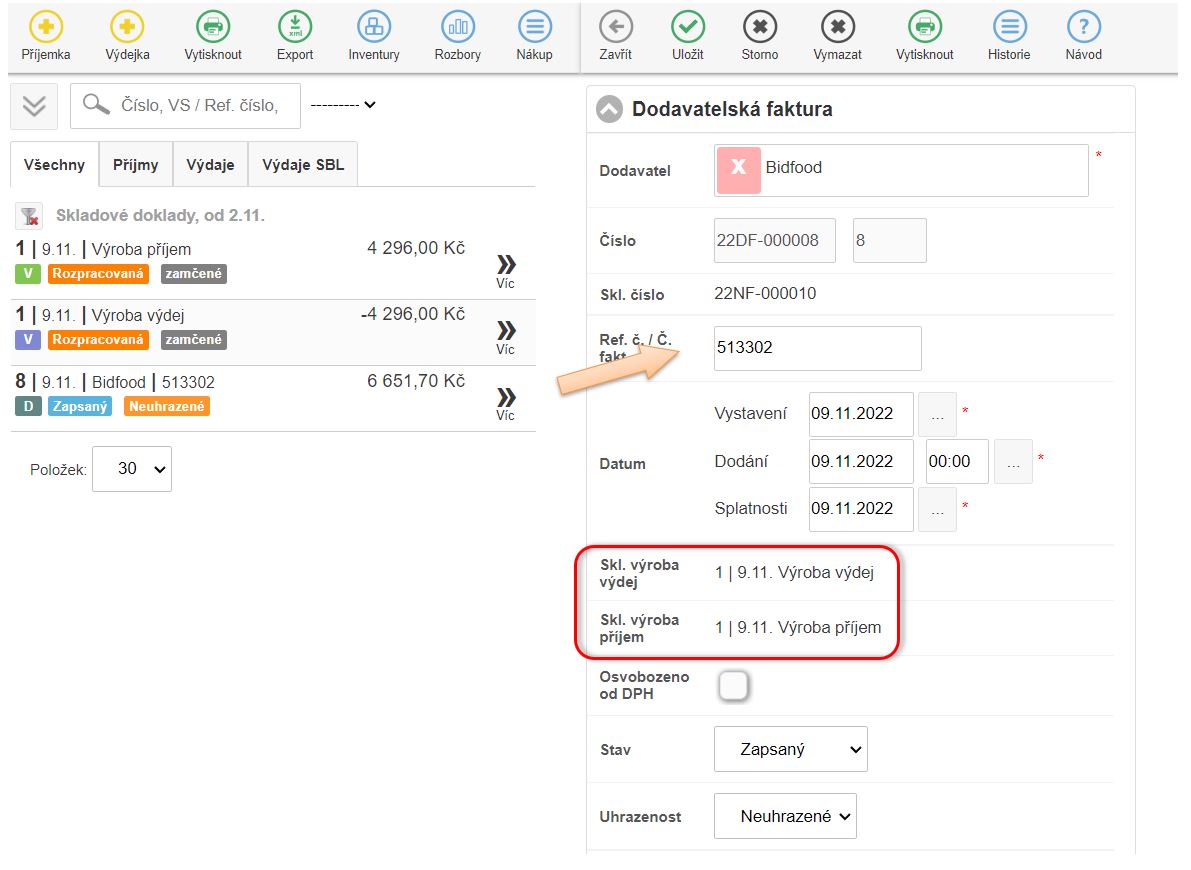Open the Stav dropdown showing Zapsaný

pyautogui.click(x=790, y=749)
